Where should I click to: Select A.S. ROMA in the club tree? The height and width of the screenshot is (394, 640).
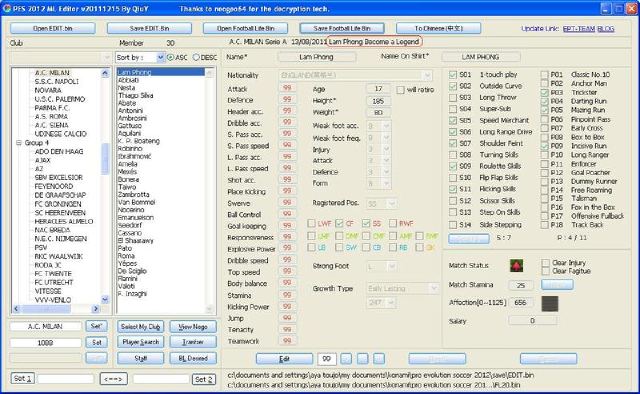point(51,116)
